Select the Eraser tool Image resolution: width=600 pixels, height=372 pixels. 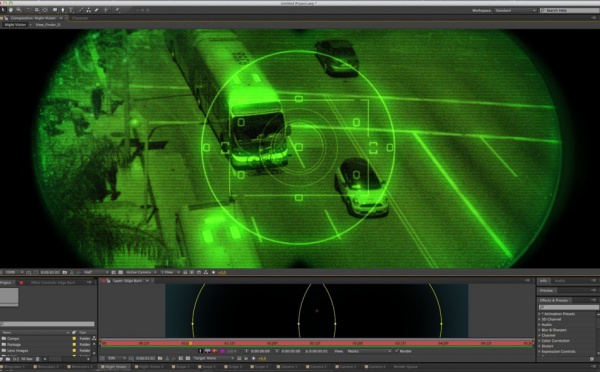[x=96, y=10]
